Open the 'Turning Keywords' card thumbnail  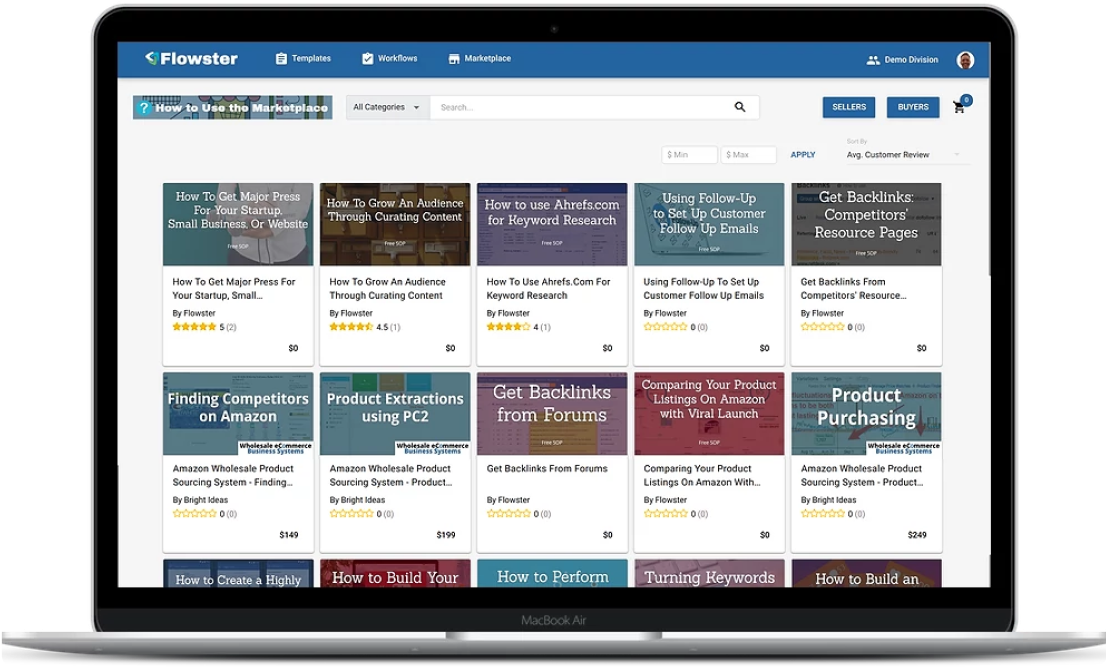709,573
